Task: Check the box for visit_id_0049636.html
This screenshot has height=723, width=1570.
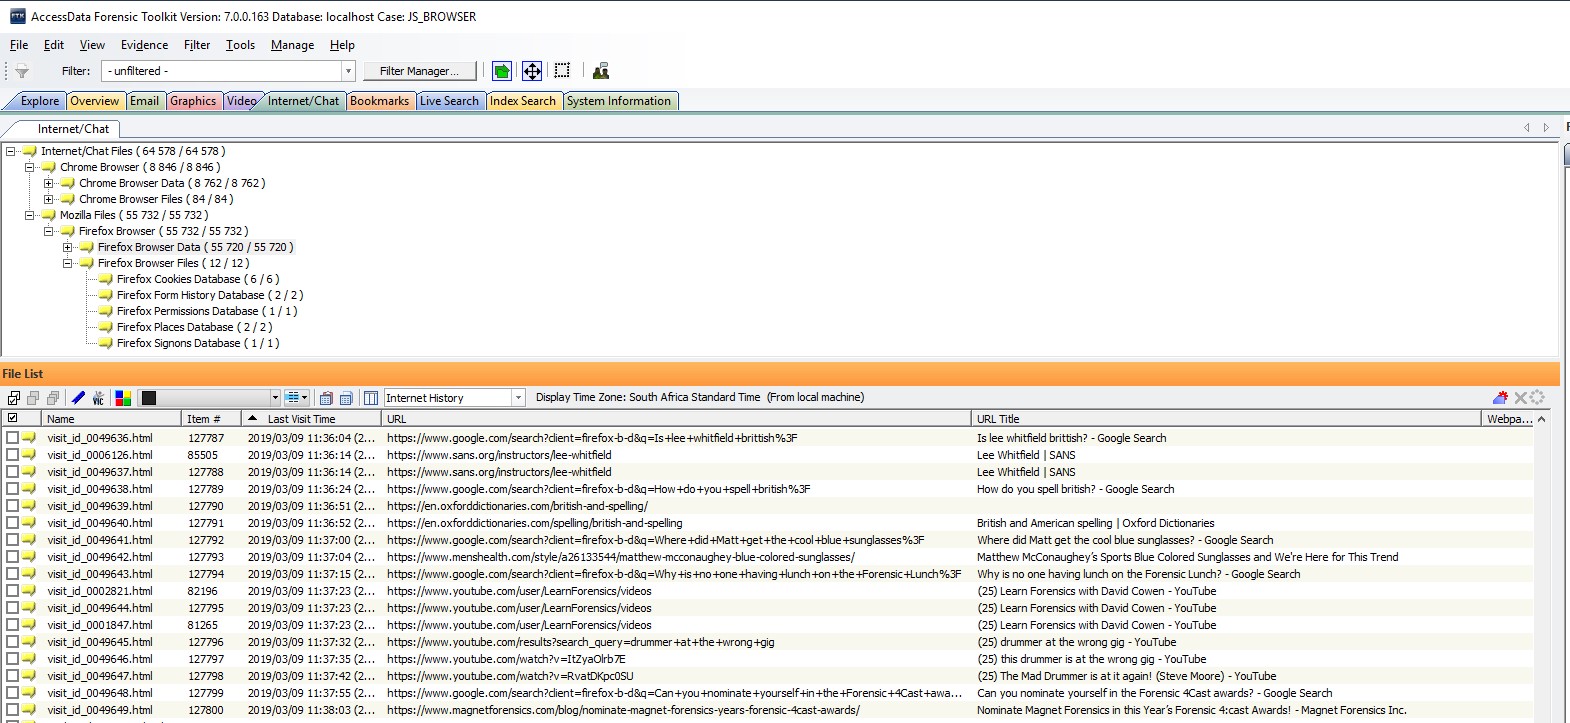Action: [12, 438]
